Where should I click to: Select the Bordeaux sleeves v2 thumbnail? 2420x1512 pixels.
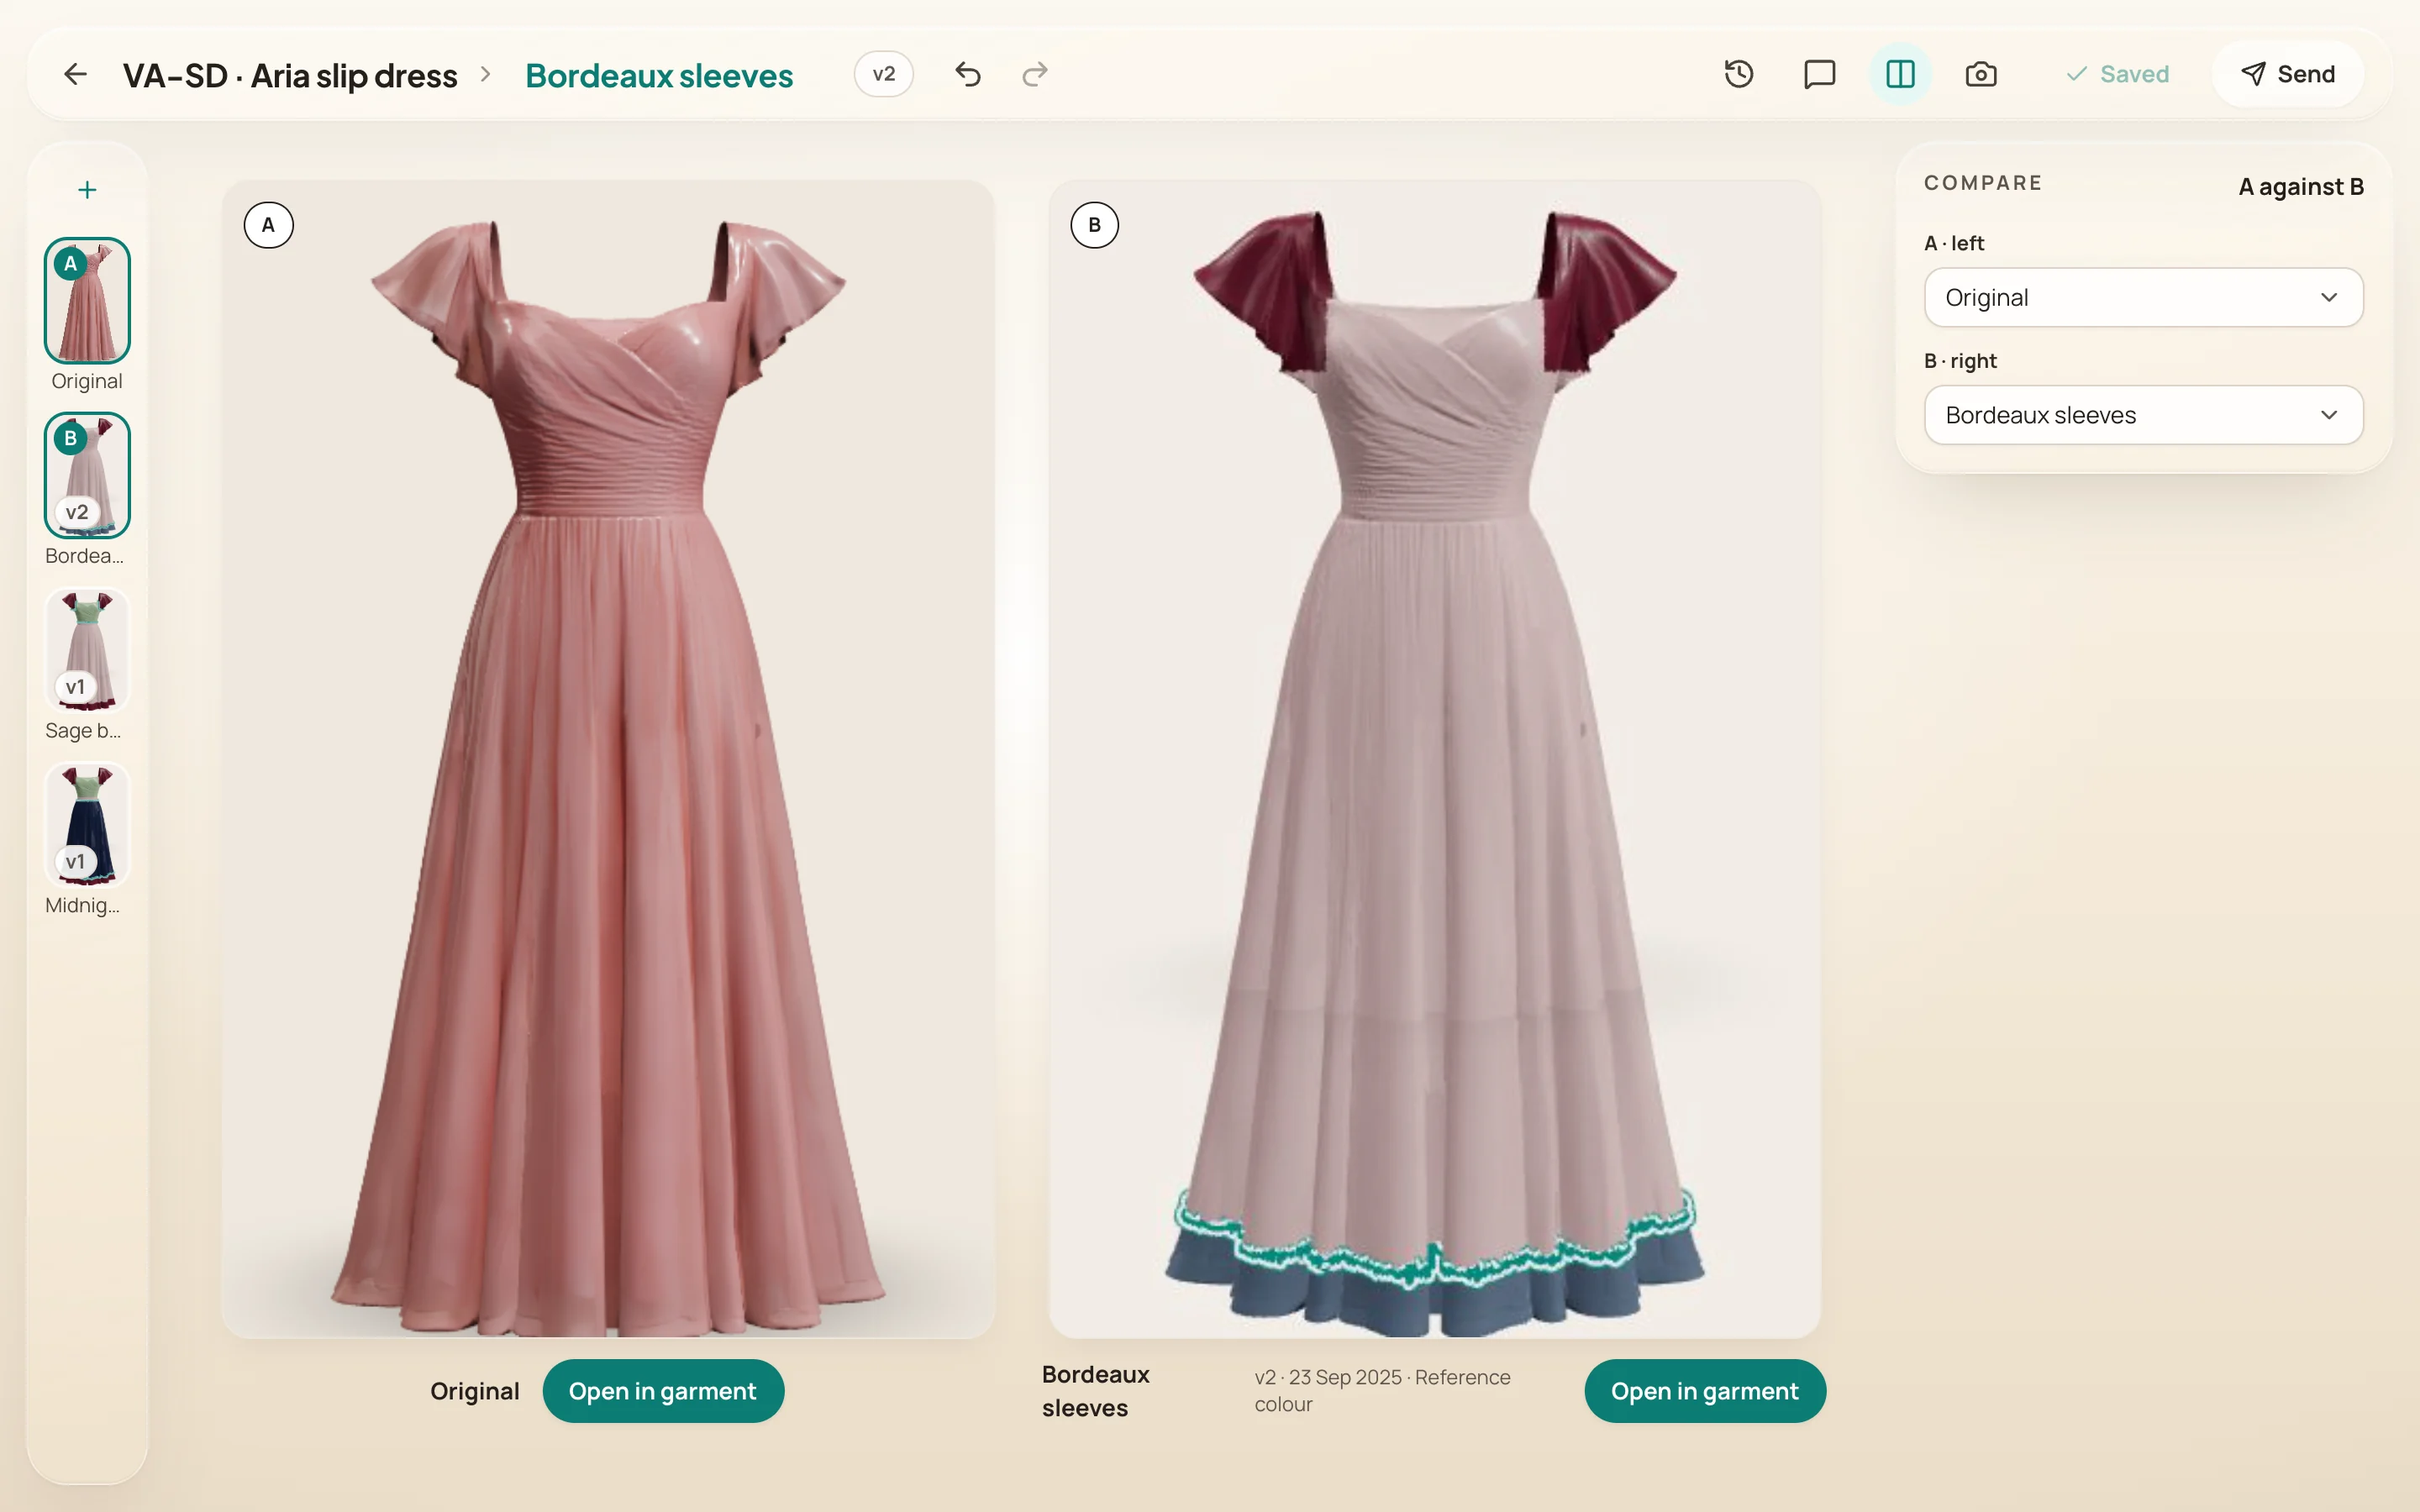tap(87, 475)
